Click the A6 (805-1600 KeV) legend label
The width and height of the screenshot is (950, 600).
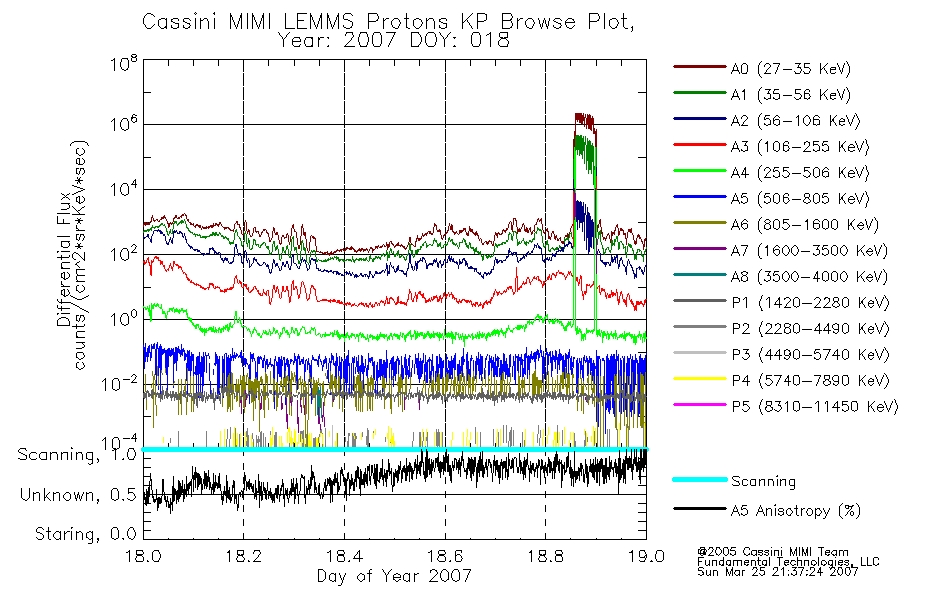(805, 225)
